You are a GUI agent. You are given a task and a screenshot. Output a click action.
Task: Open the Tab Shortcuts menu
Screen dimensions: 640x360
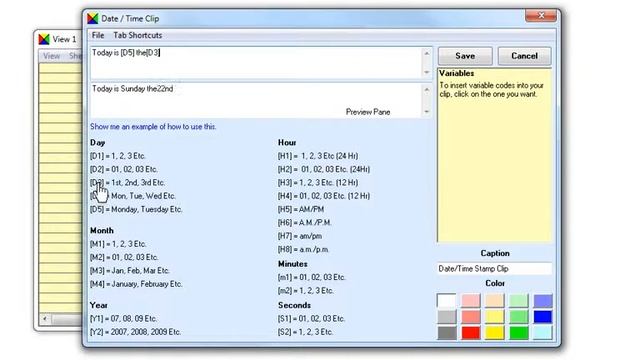pos(138,35)
